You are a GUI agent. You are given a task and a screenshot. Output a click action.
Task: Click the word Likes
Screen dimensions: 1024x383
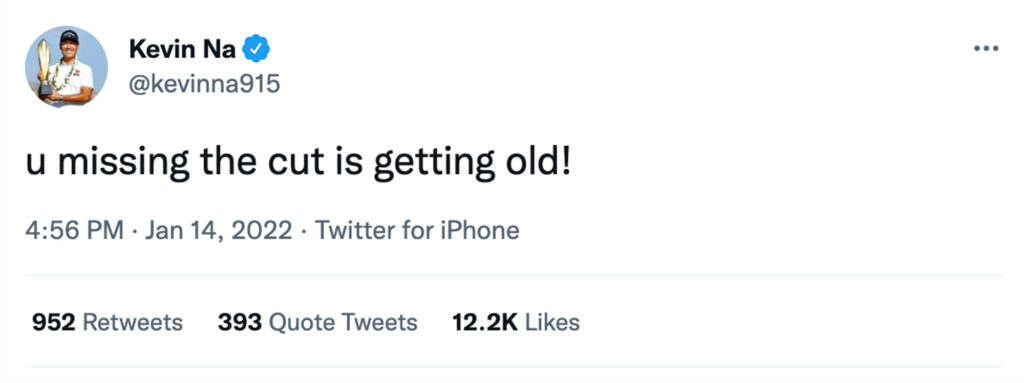pyautogui.click(x=552, y=322)
